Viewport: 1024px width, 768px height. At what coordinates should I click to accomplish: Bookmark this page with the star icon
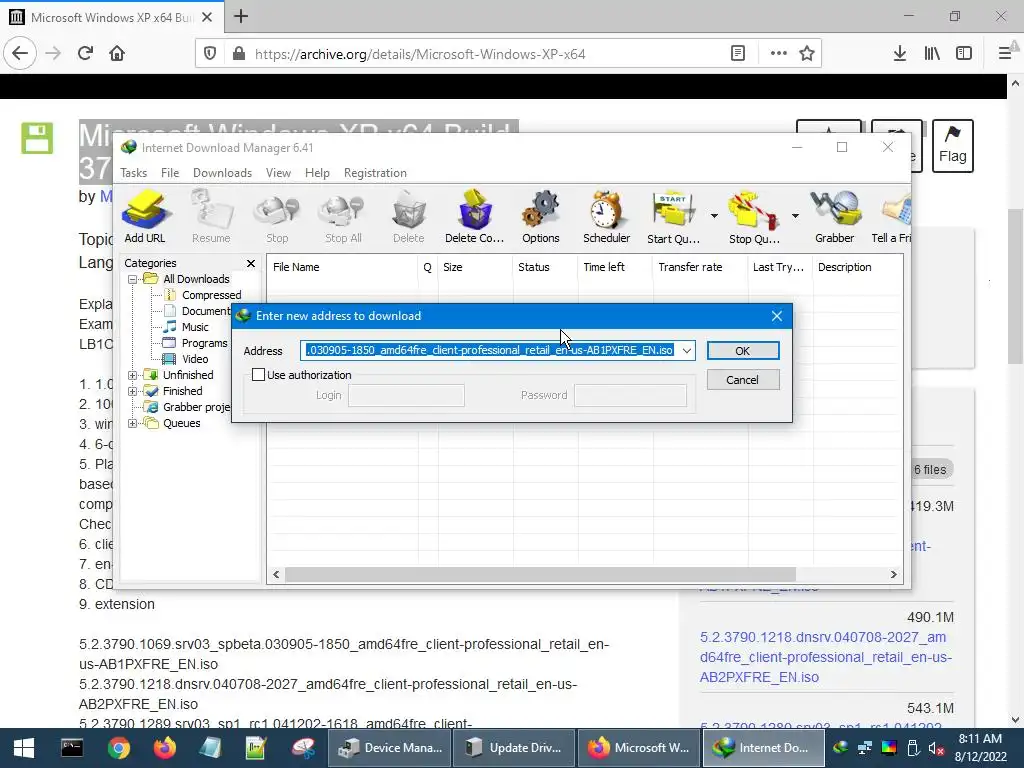click(807, 53)
